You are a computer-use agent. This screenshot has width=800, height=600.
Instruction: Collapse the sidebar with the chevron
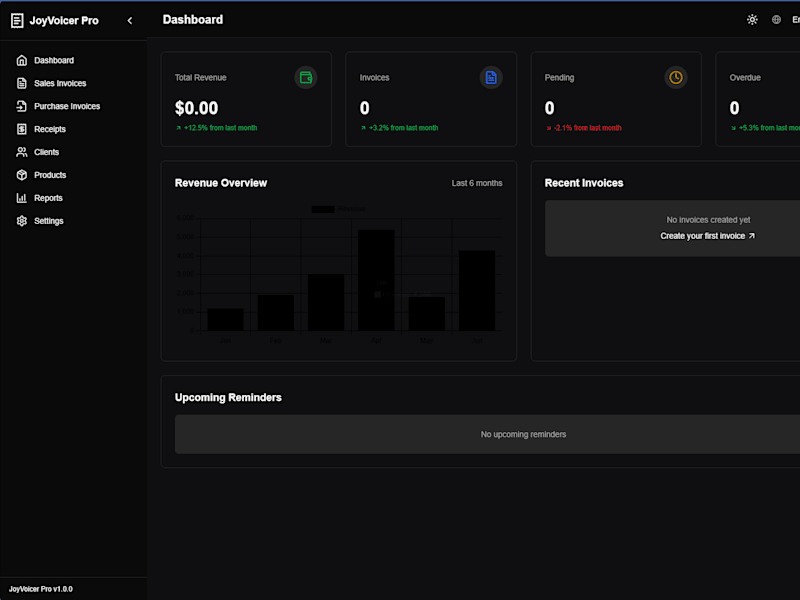[x=130, y=20]
